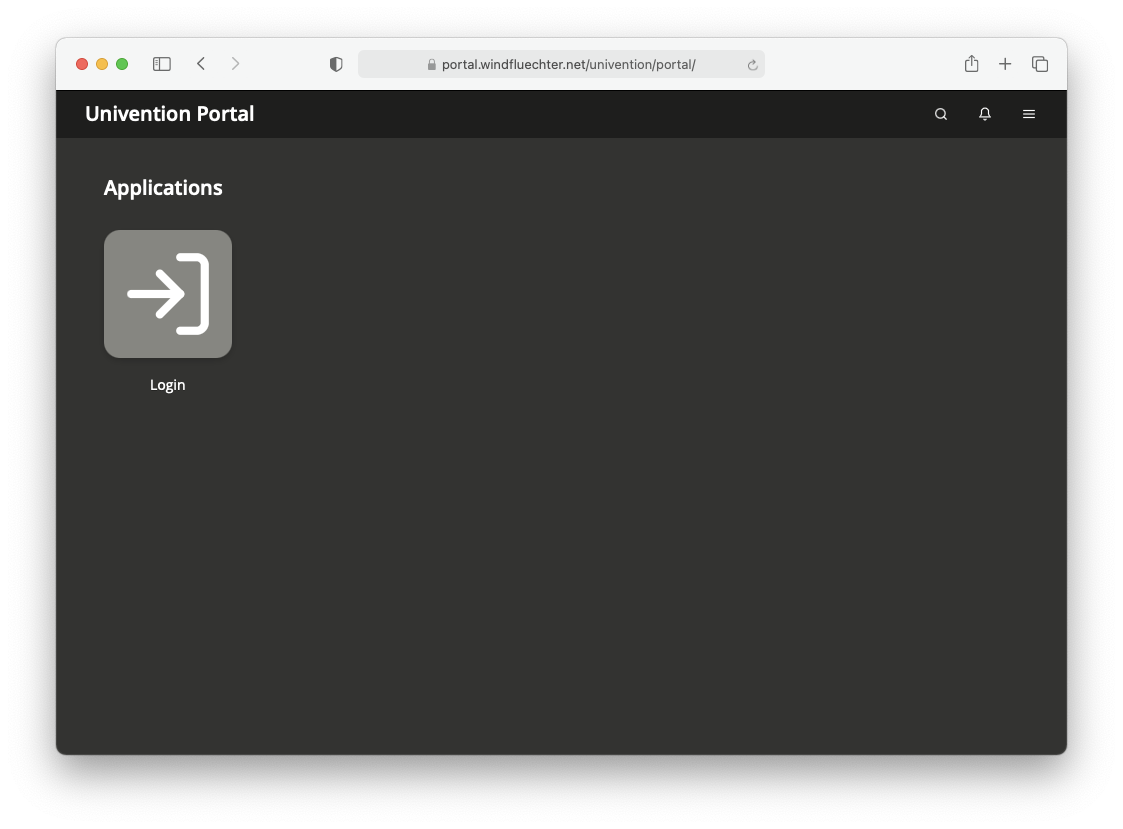Open the Safari share button
Viewport: 1123px width, 829px height.
pyautogui.click(x=971, y=64)
